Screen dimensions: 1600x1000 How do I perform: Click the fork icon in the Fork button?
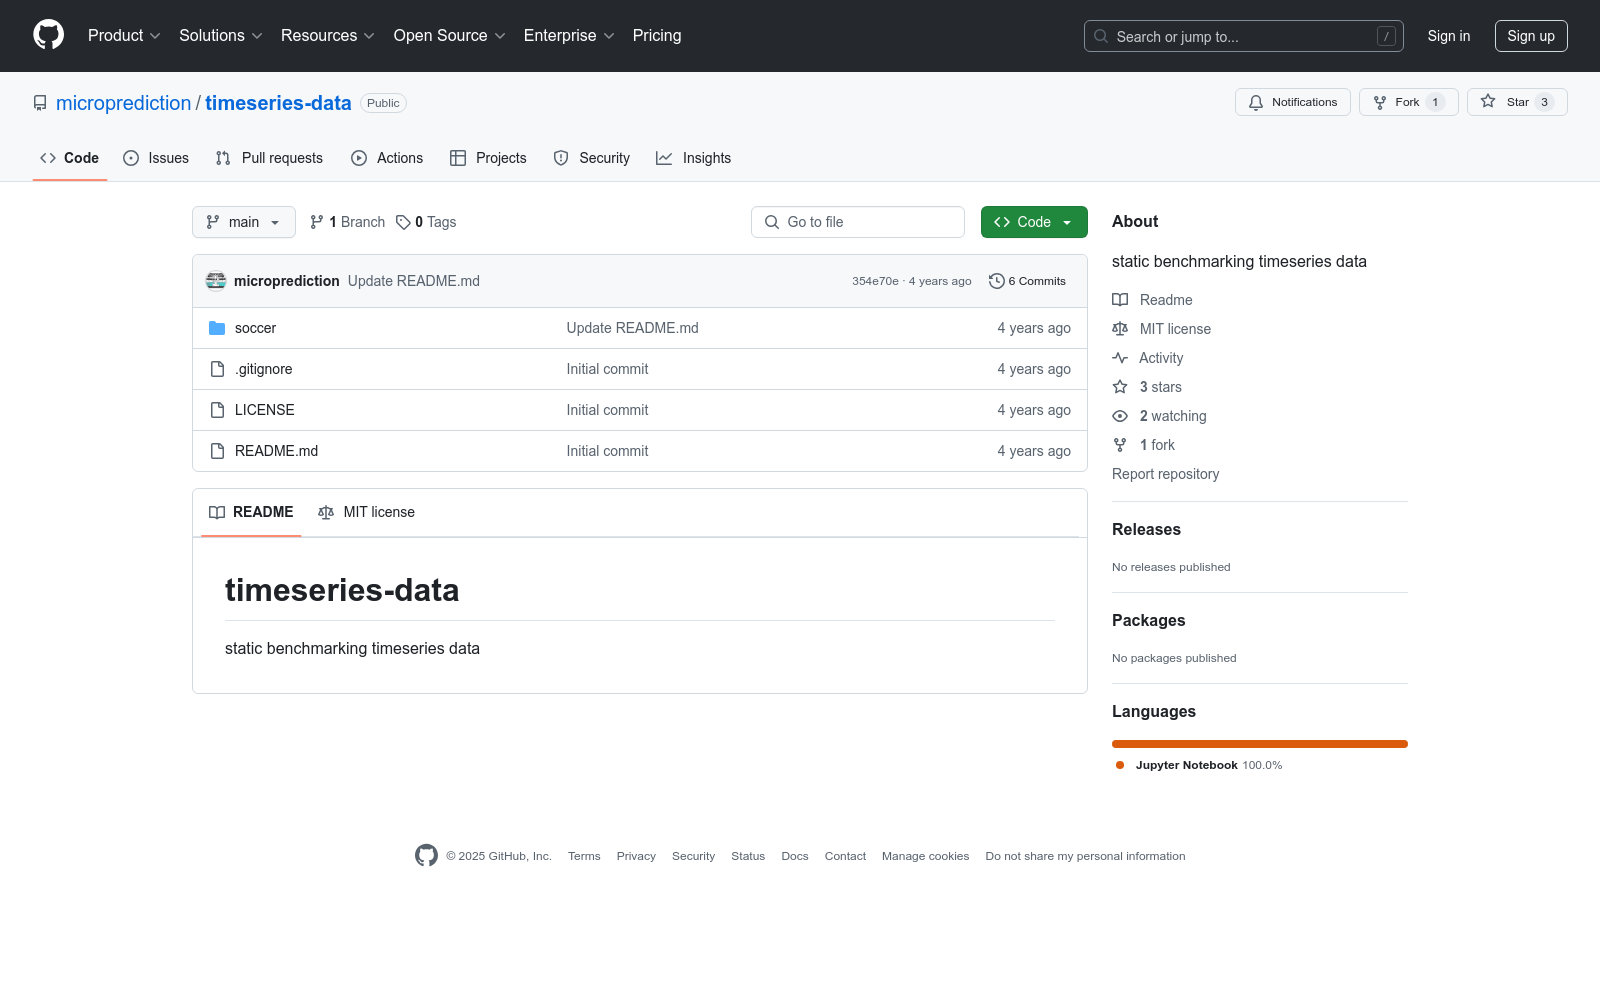1380,102
